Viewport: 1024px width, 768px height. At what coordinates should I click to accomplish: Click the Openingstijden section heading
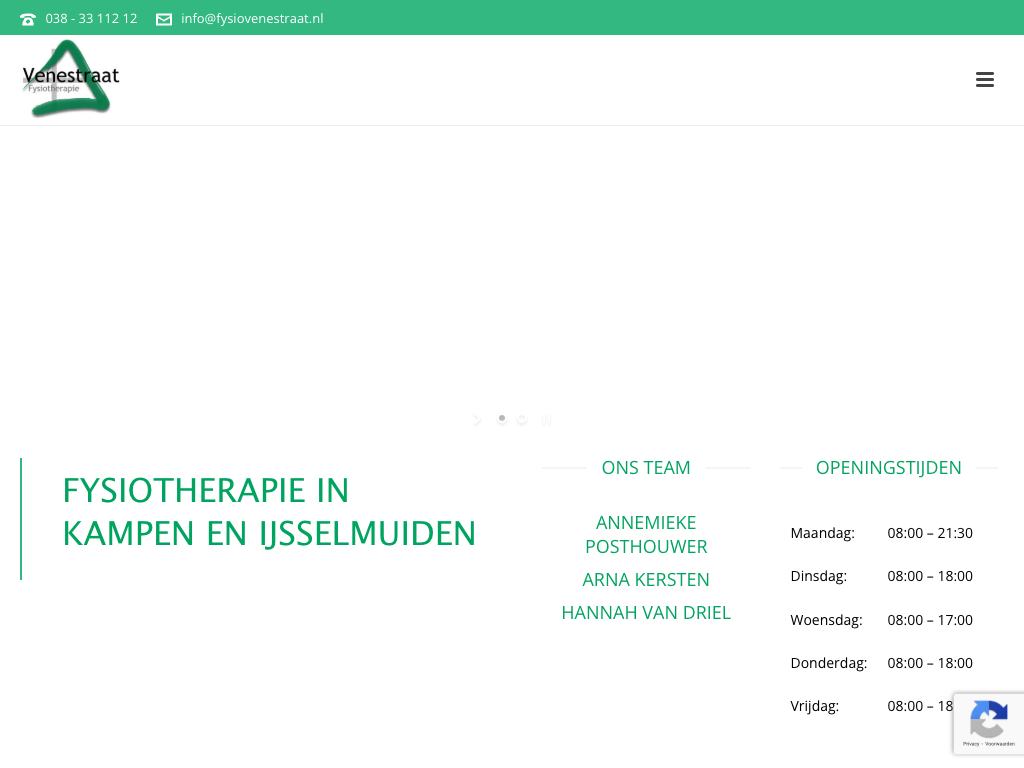point(888,467)
